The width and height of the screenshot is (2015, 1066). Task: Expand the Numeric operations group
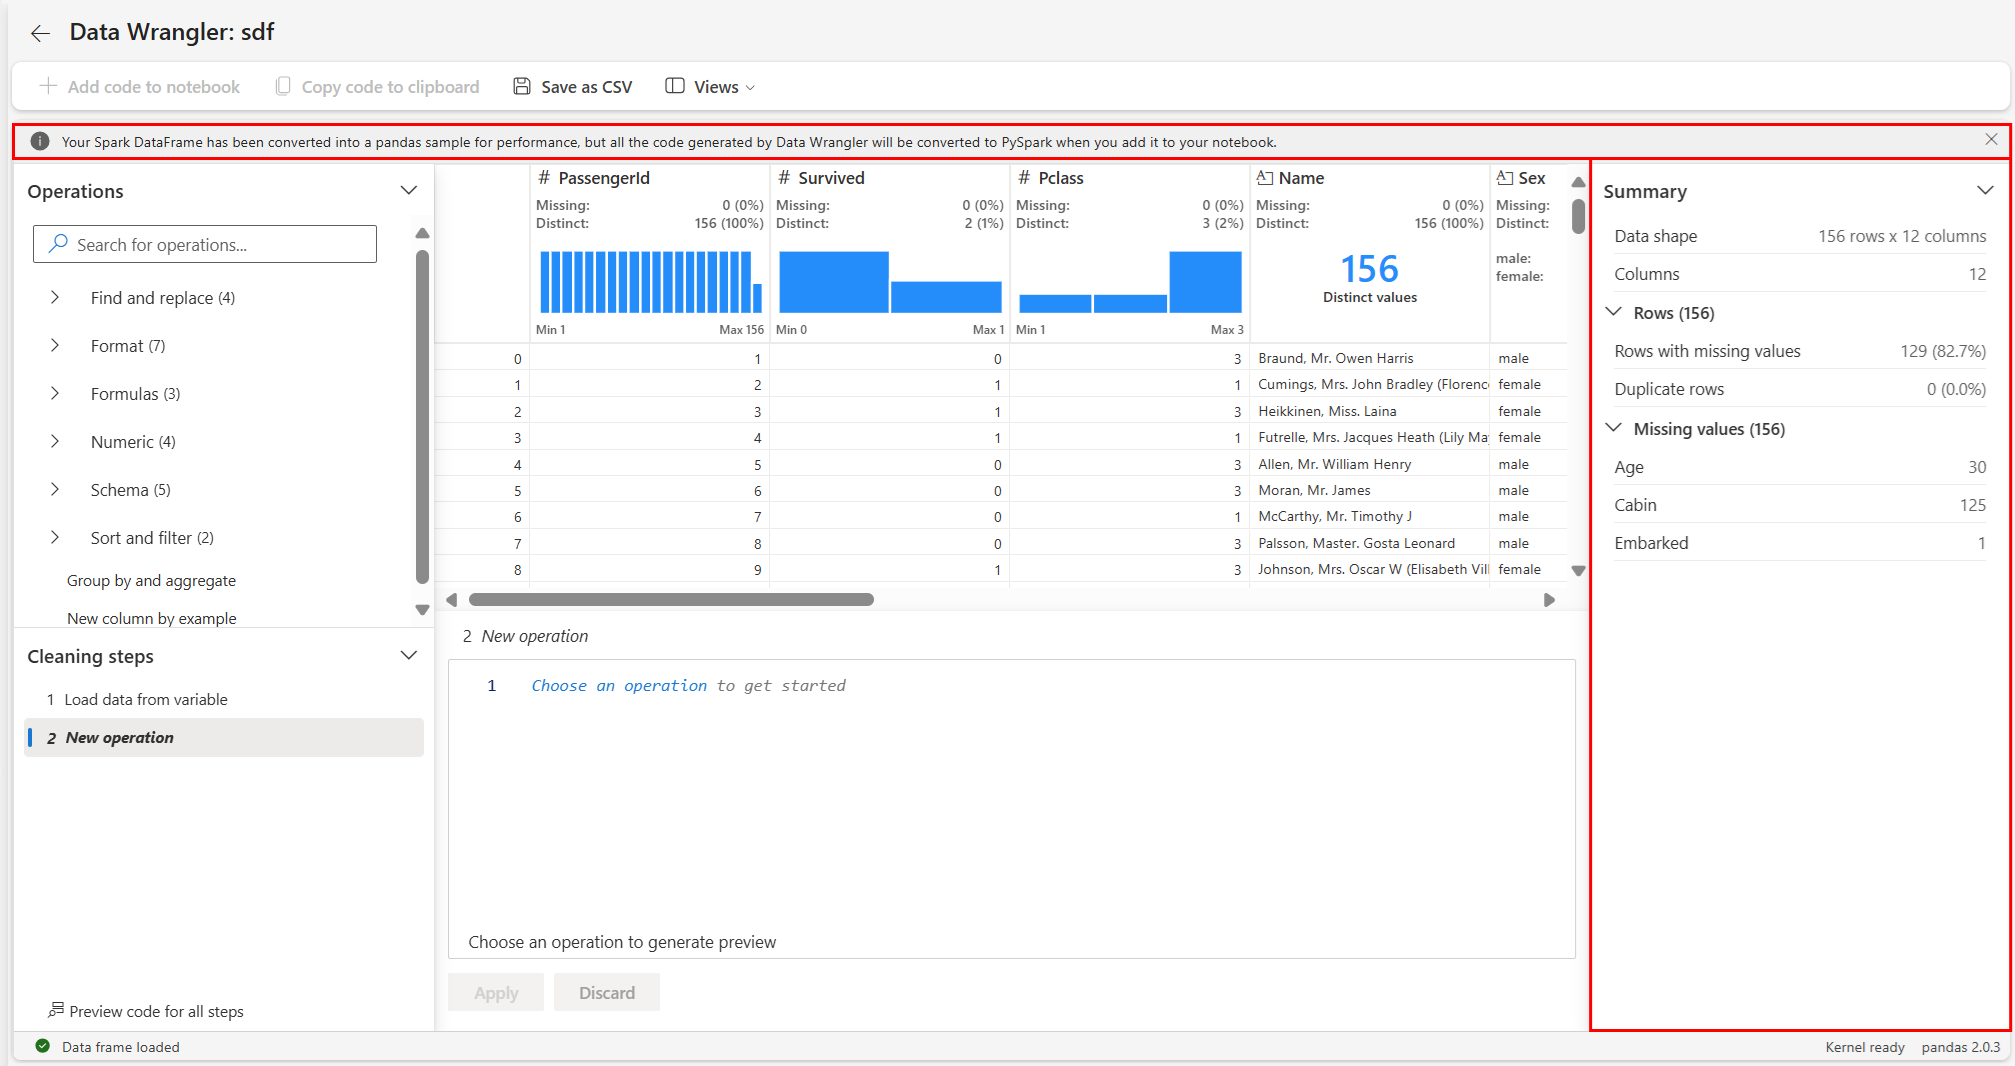(55, 441)
